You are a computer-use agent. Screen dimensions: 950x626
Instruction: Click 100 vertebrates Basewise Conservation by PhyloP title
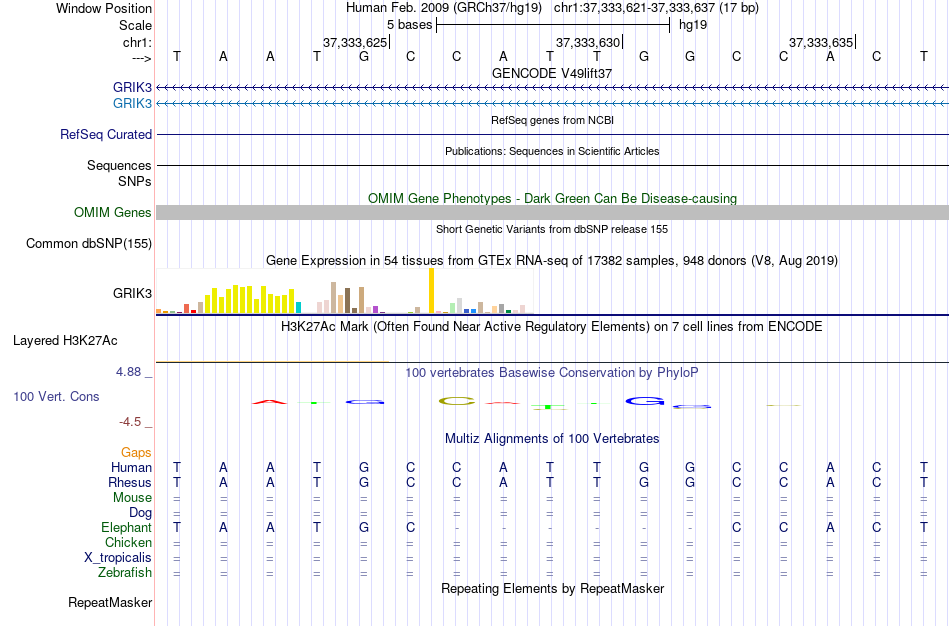[x=552, y=373]
